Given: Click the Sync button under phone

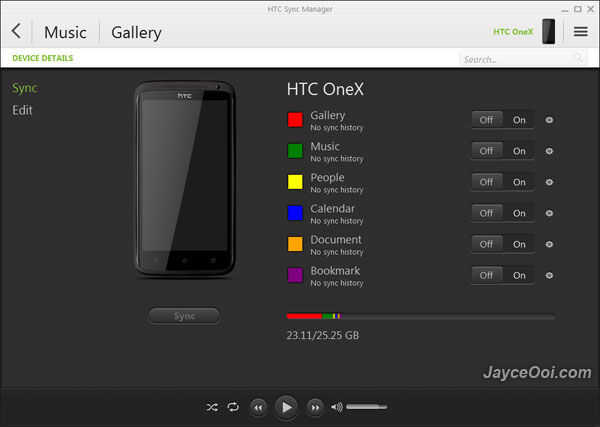Looking at the screenshot, I should pos(184,316).
